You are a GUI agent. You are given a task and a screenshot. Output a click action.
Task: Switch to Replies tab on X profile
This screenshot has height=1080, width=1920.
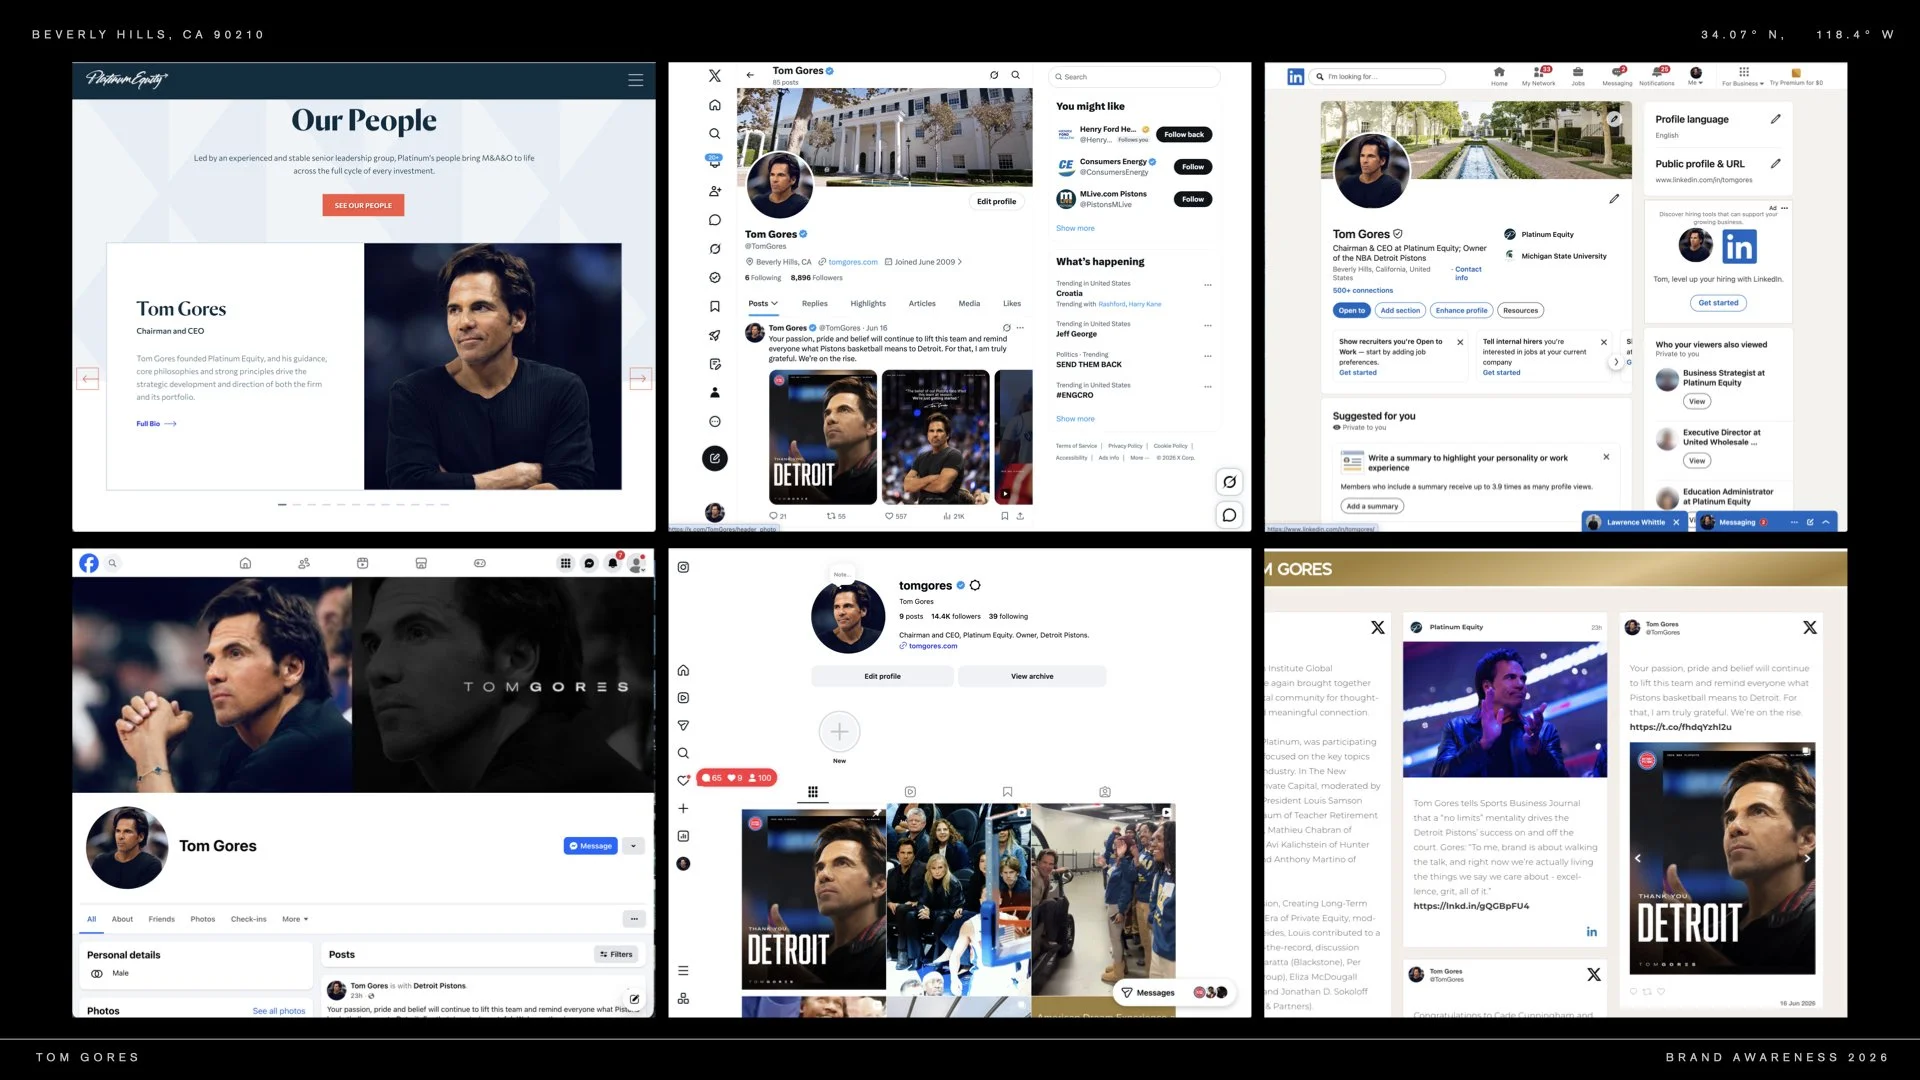point(814,303)
